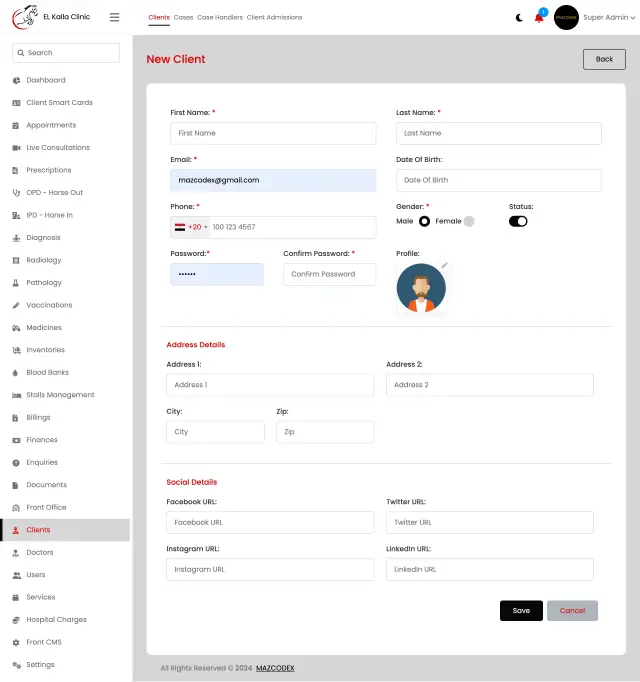The height and width of the screenshot is (682, 640).
Task: Switch to the Client Admissions tab
Action: [274, 17]
